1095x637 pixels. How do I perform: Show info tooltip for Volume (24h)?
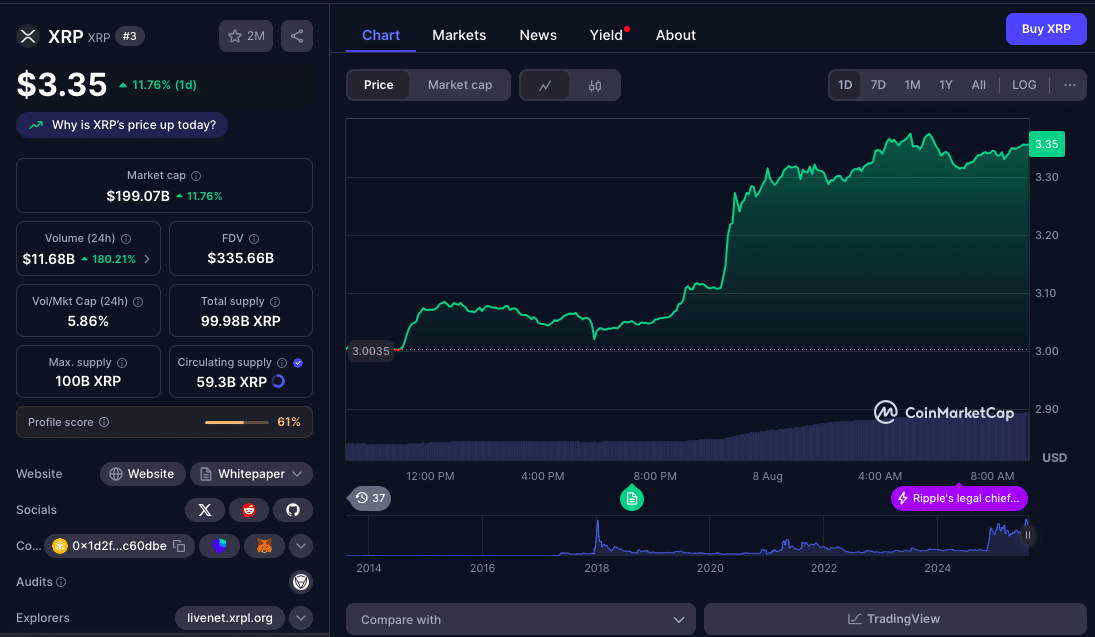(126, 239)
